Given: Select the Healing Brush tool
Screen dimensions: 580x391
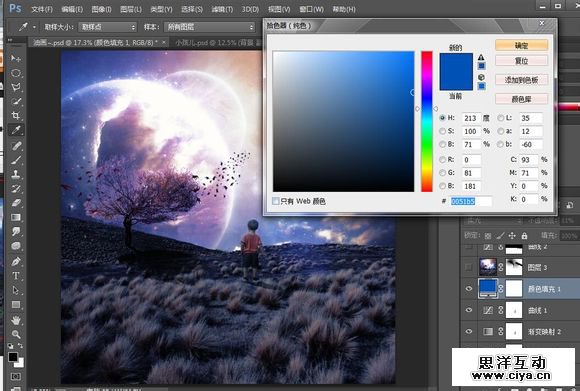Looking at the screenshot, I should [16, 146].
